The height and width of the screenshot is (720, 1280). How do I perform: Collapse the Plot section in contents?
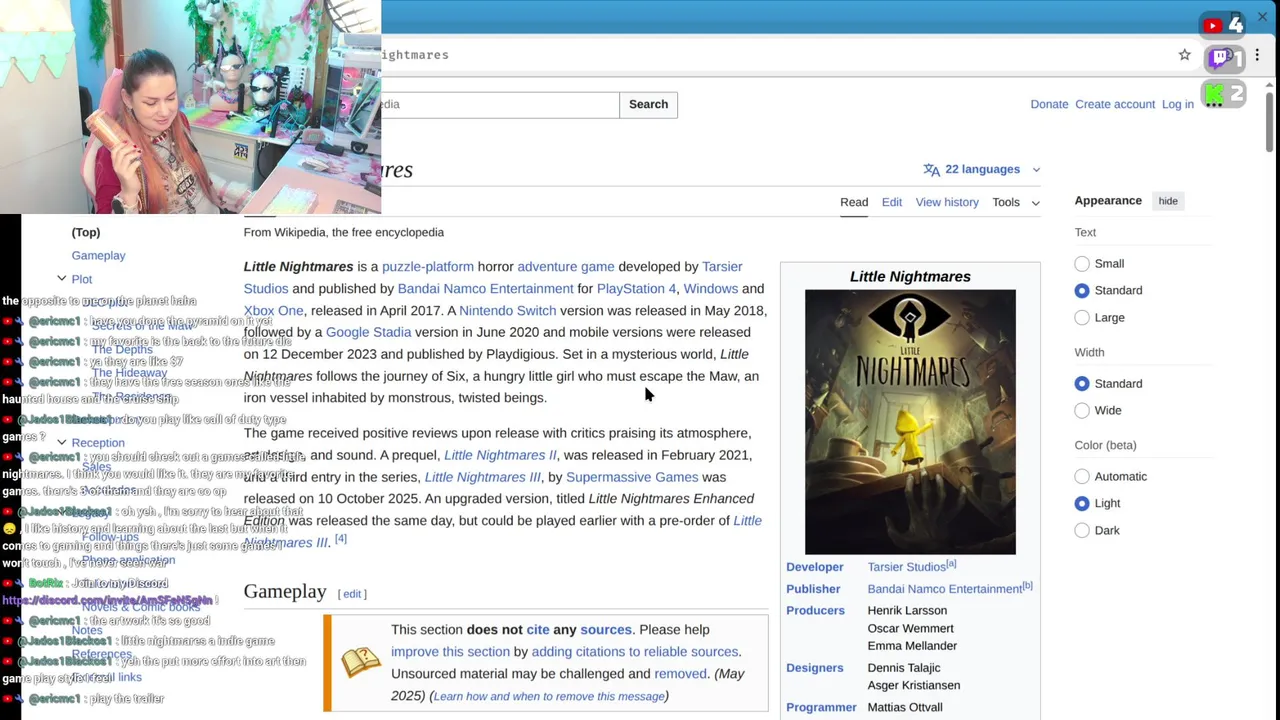click(x=61, y=279)
